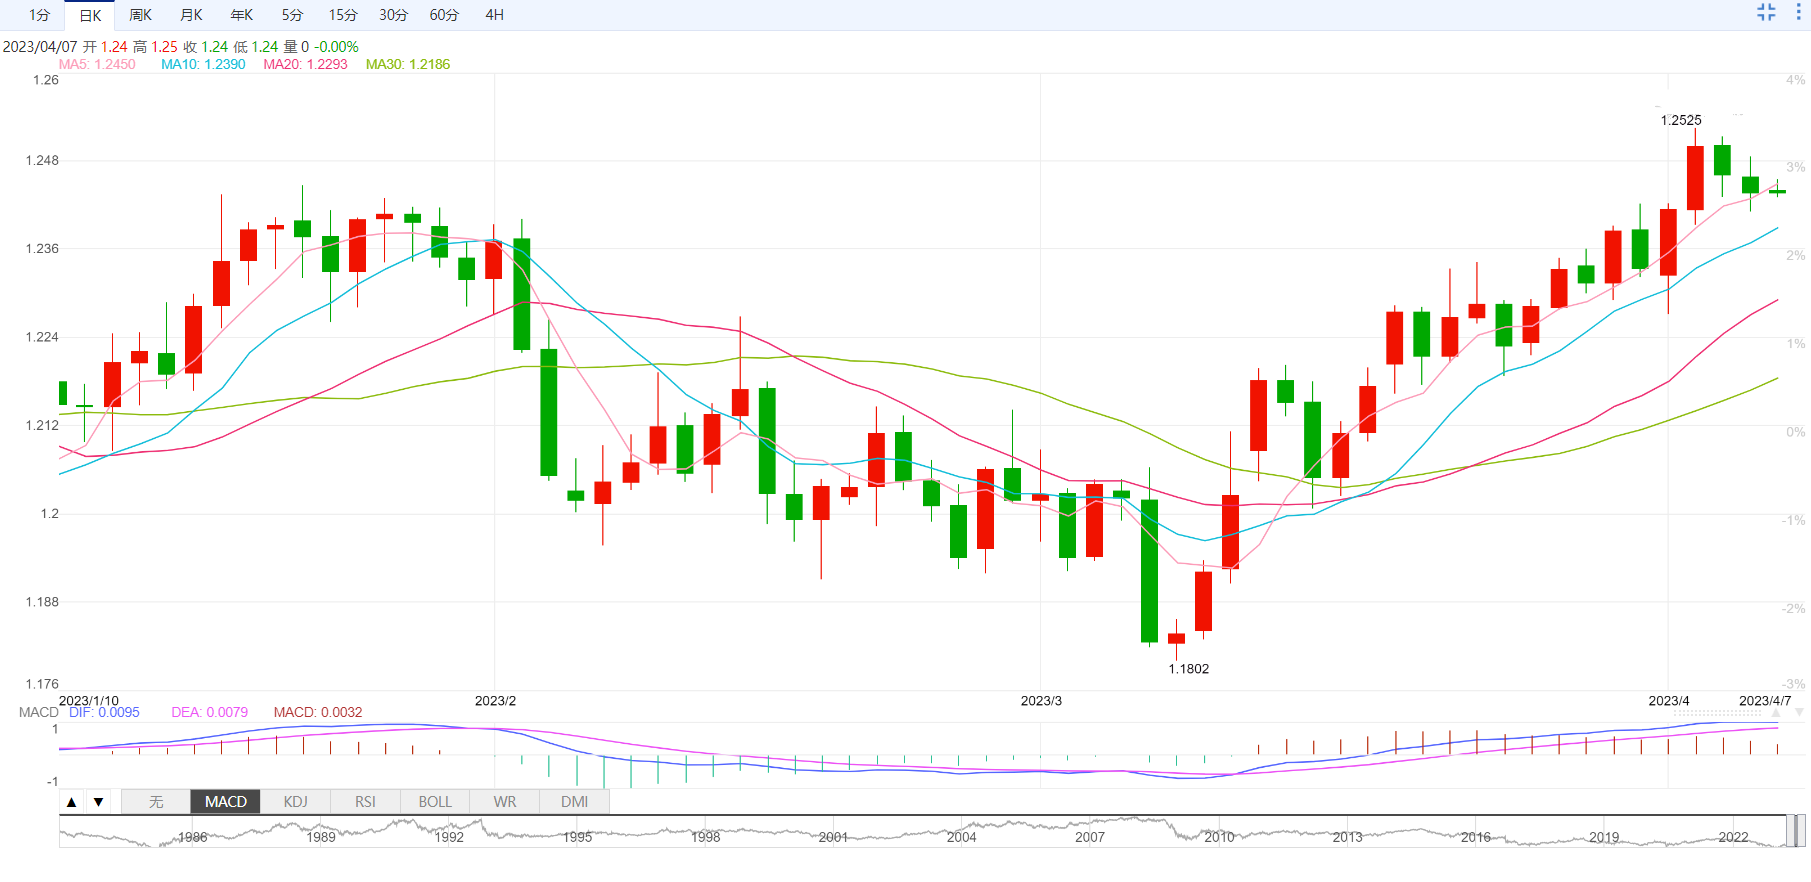
Task: Switch to the 1分 timeframe tab
Action: [x=39, y=15]
